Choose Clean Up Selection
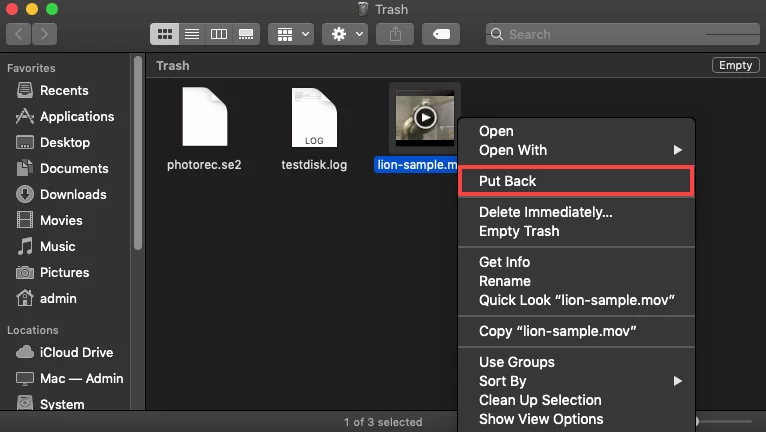This screenshot has width=766, height=432. 576,400
